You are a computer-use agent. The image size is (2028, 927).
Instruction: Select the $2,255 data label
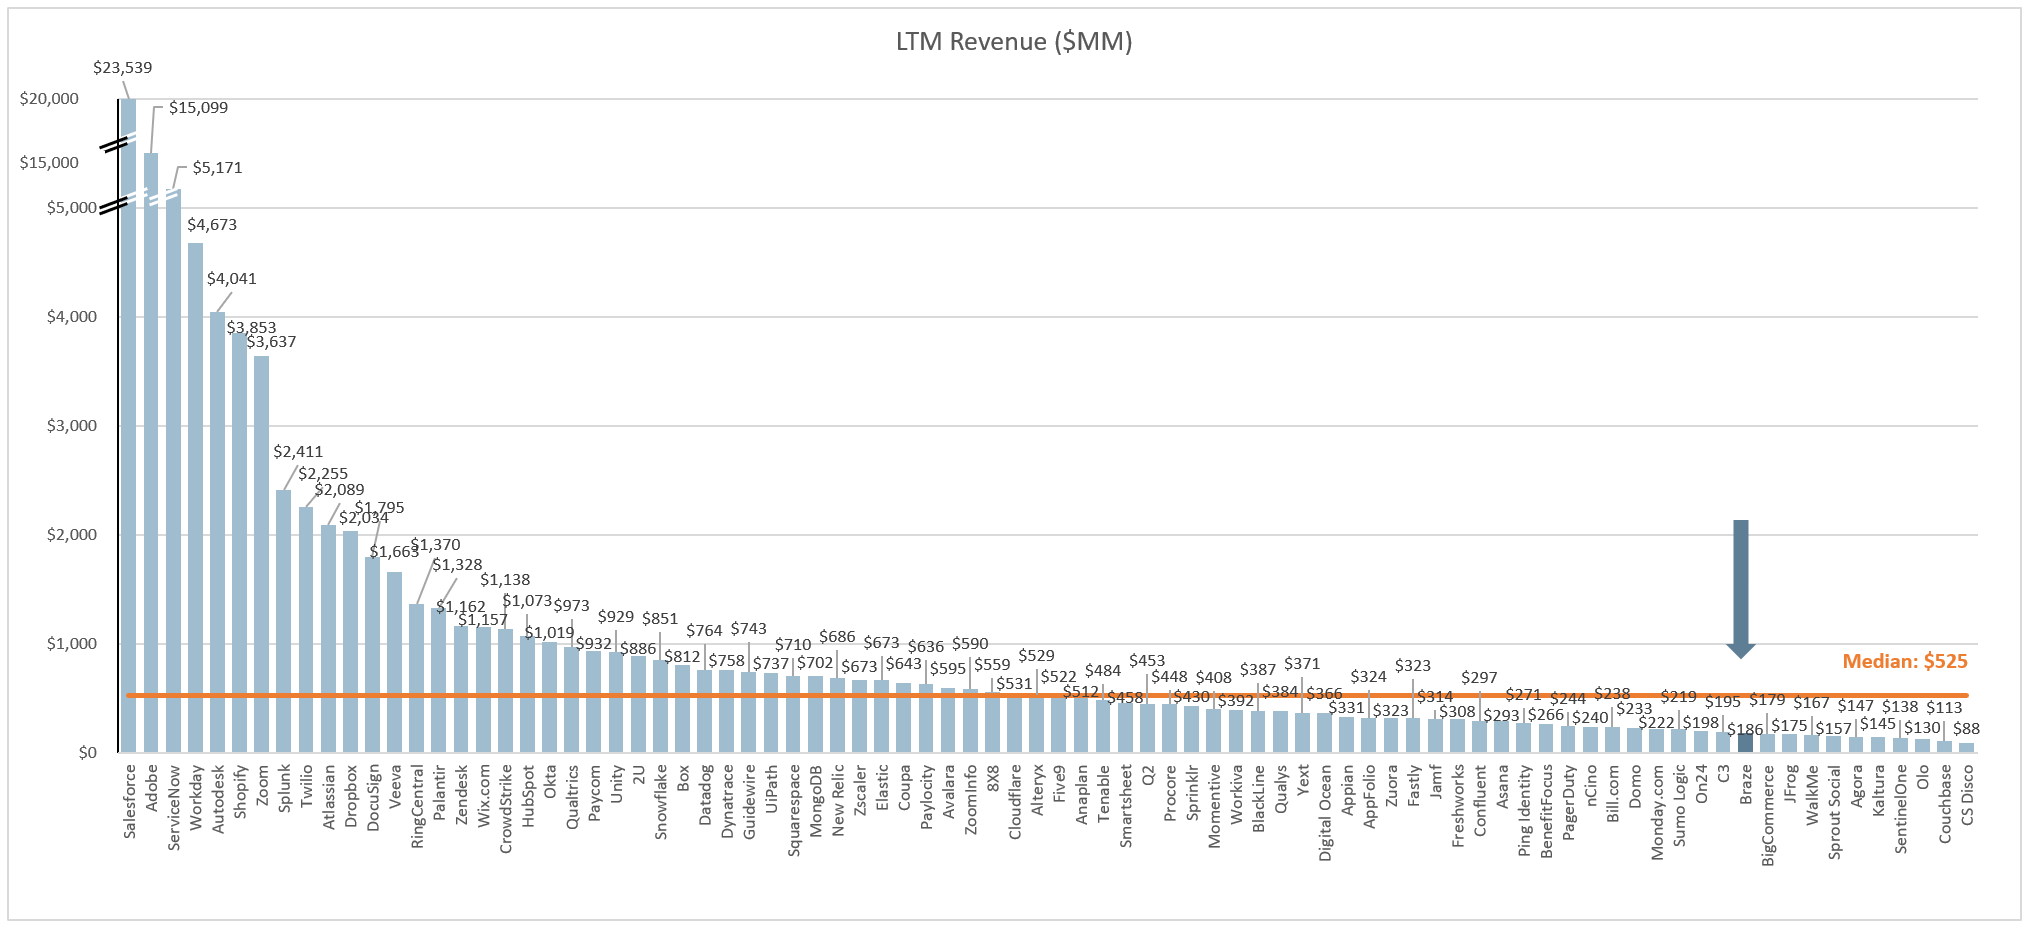coord(323,474)
